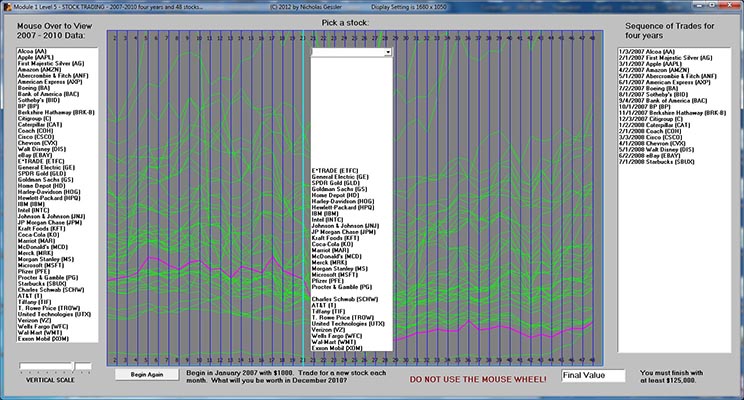Click Johnson & Johnson (JNJ) in left list
744x400 pixels.
51,216
